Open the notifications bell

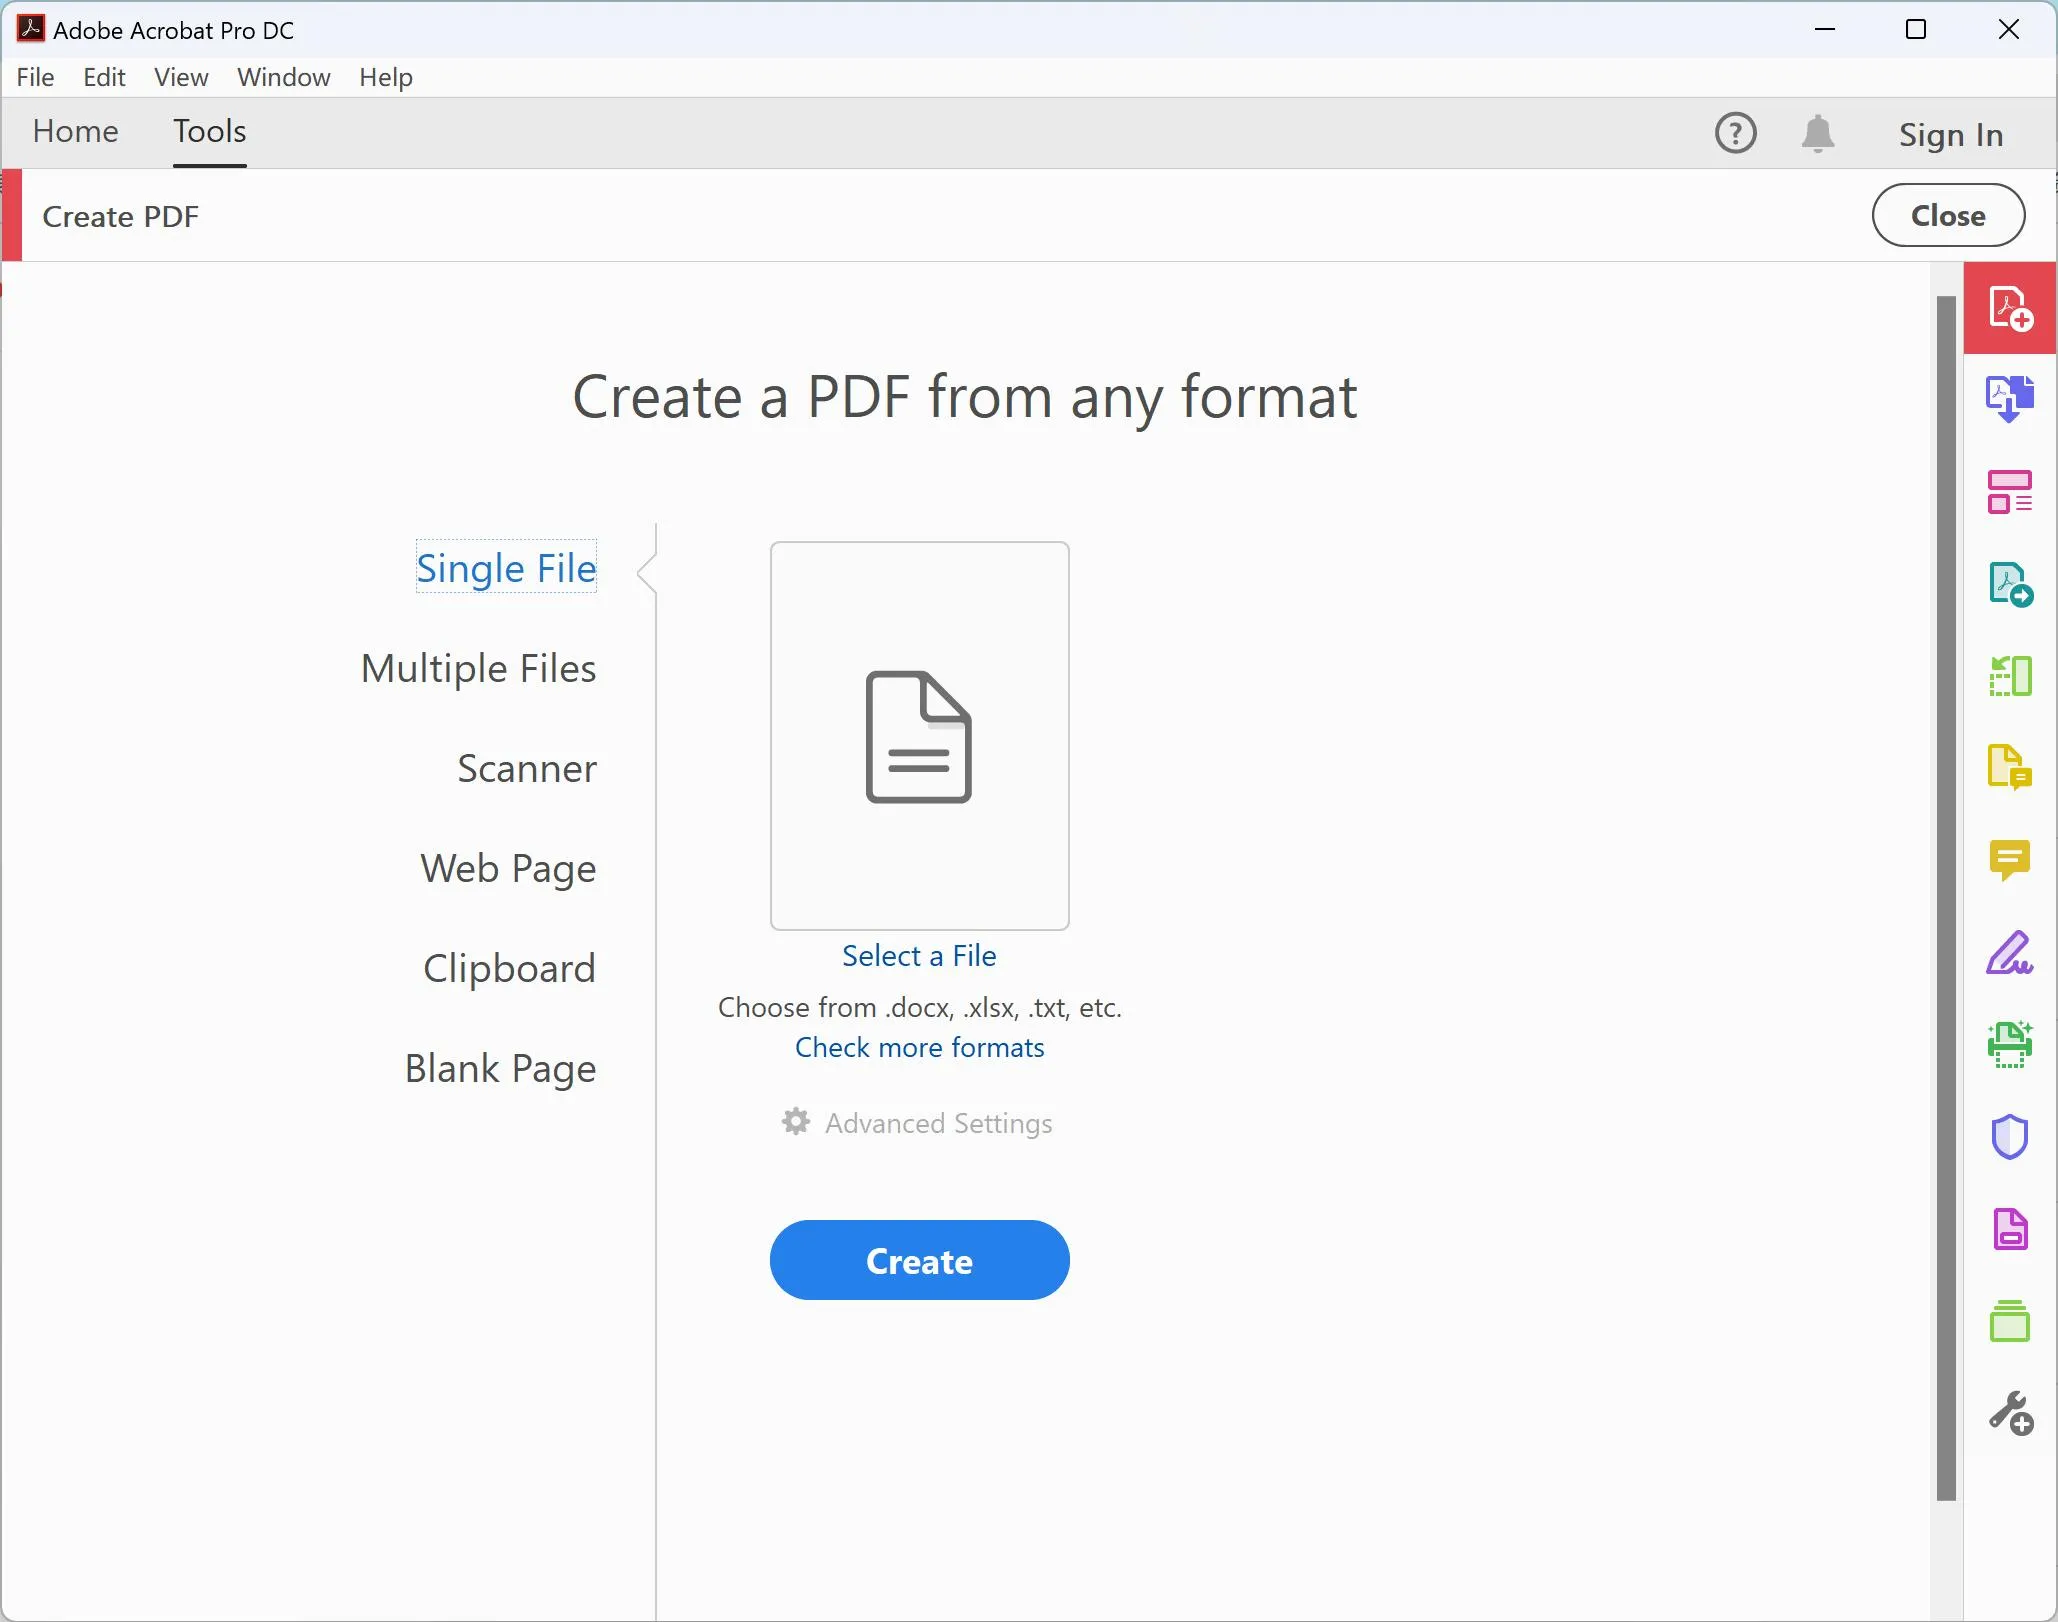[1818, 133]
